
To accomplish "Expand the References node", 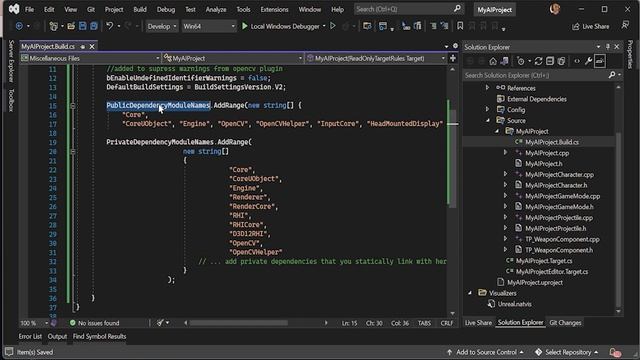I will pos(487,88).
